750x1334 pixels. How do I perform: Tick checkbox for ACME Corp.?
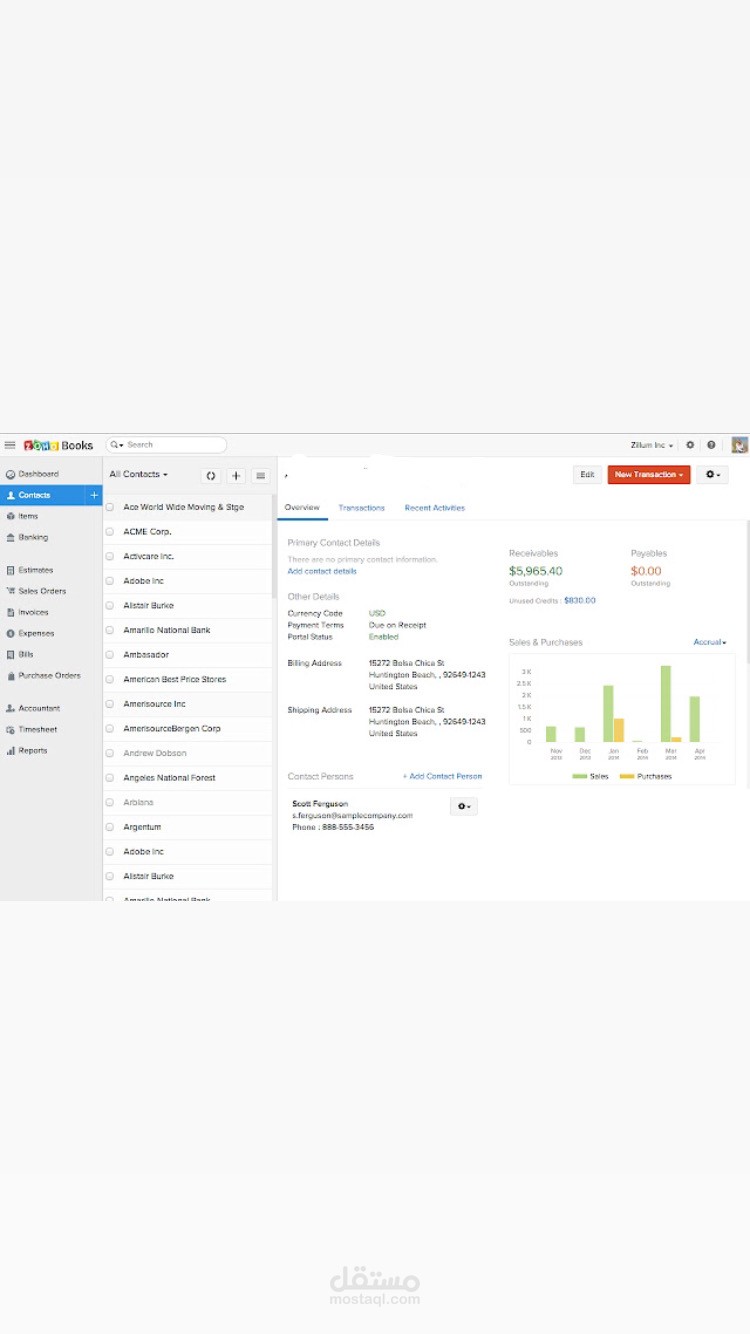point(110,532)
